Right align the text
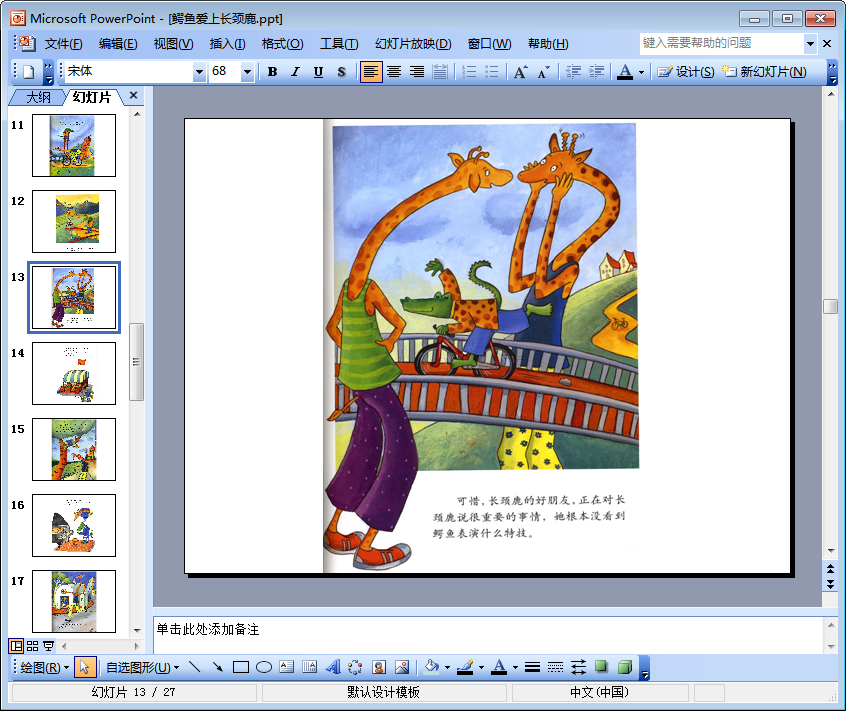The image size is (846, 711). coord(417,72)
